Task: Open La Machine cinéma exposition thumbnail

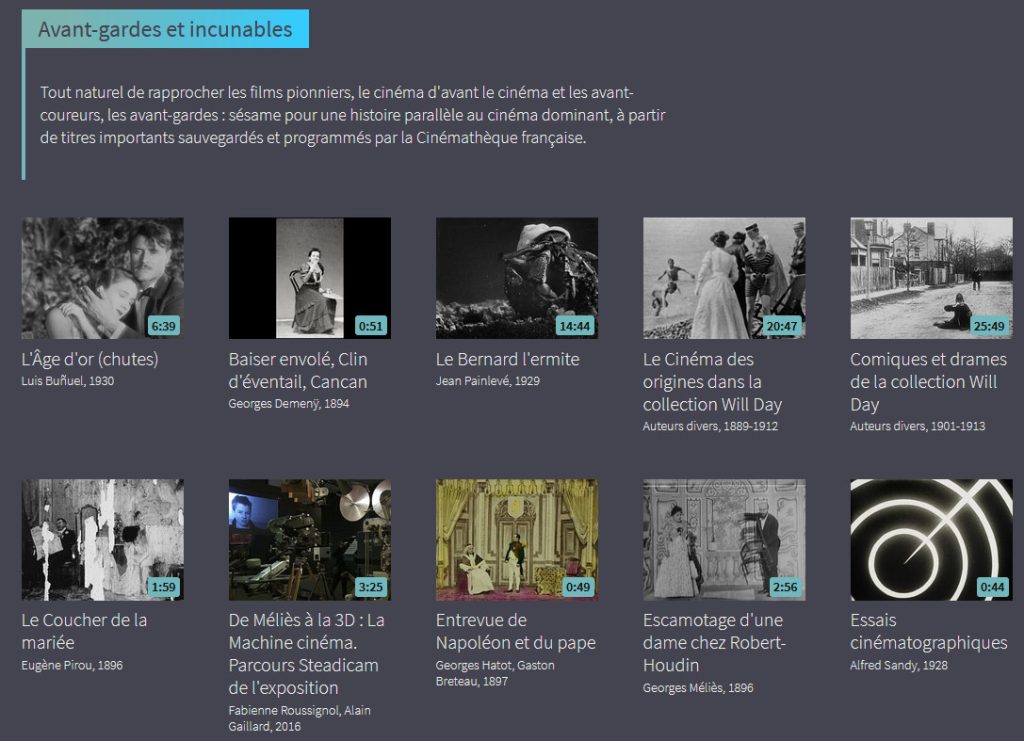Action: coord(309,539)
